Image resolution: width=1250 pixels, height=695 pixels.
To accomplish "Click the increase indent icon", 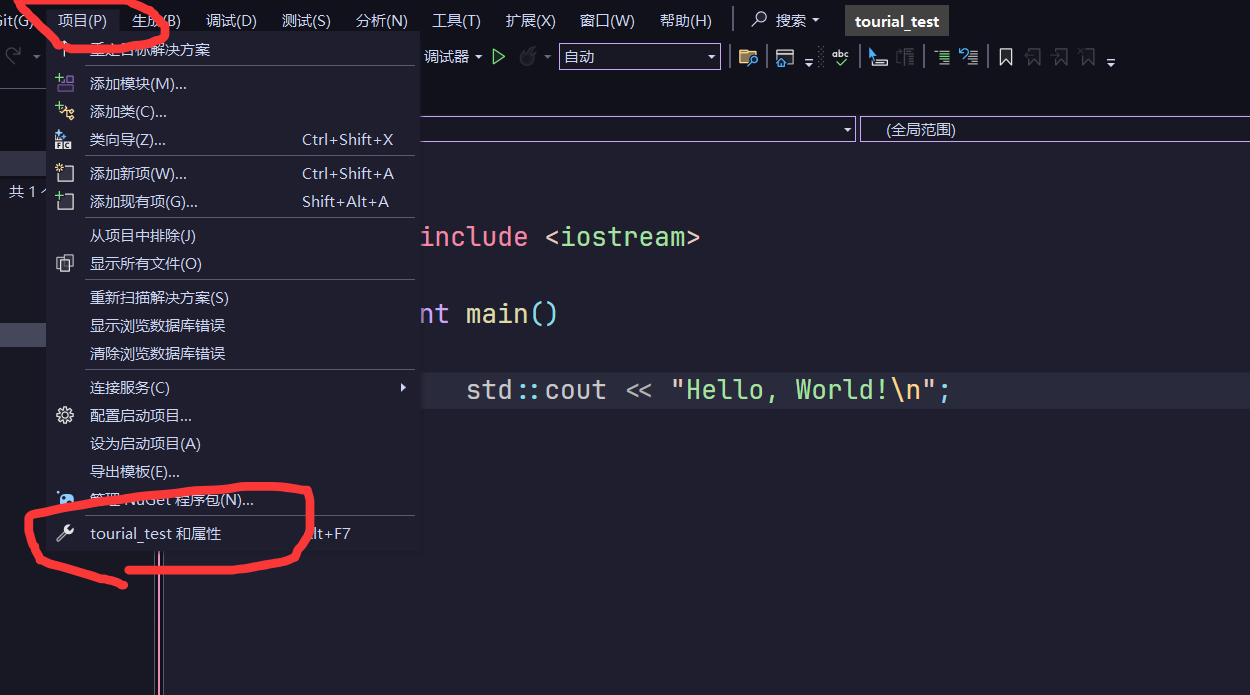I will (942, 57).
